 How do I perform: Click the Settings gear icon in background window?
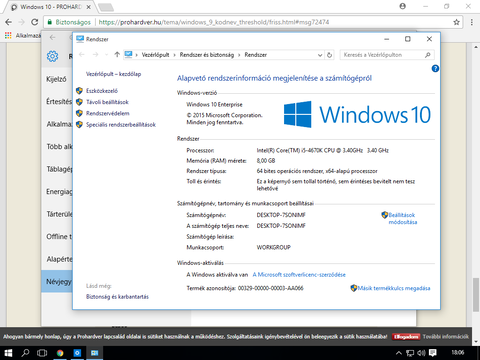[x=52, y=56]
